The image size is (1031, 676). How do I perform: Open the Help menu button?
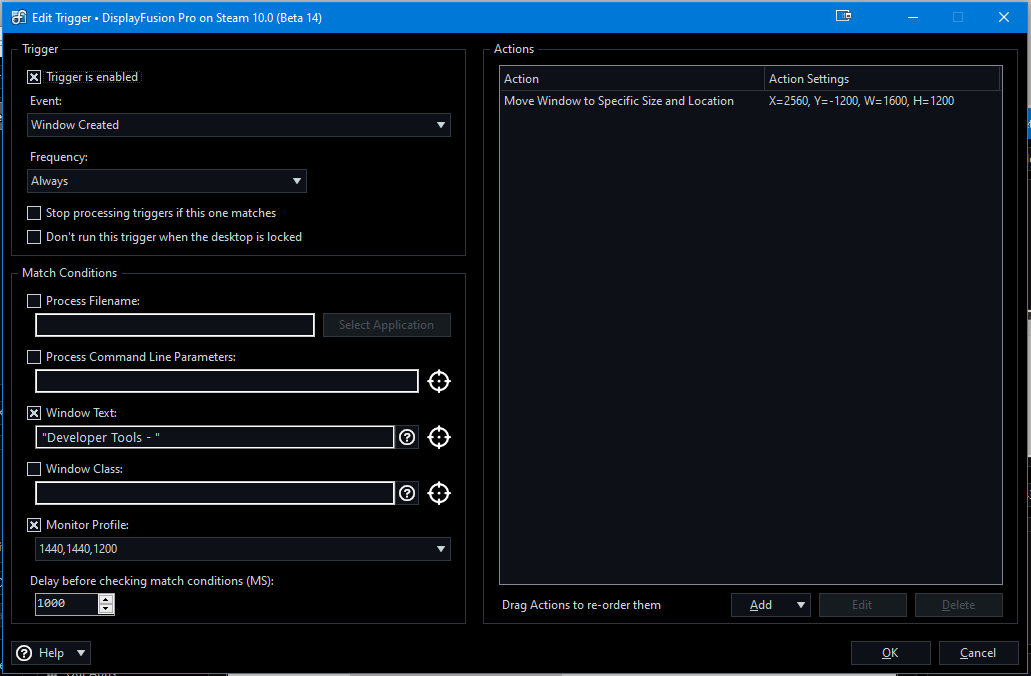pyautogui.click(x=51, y=653)
